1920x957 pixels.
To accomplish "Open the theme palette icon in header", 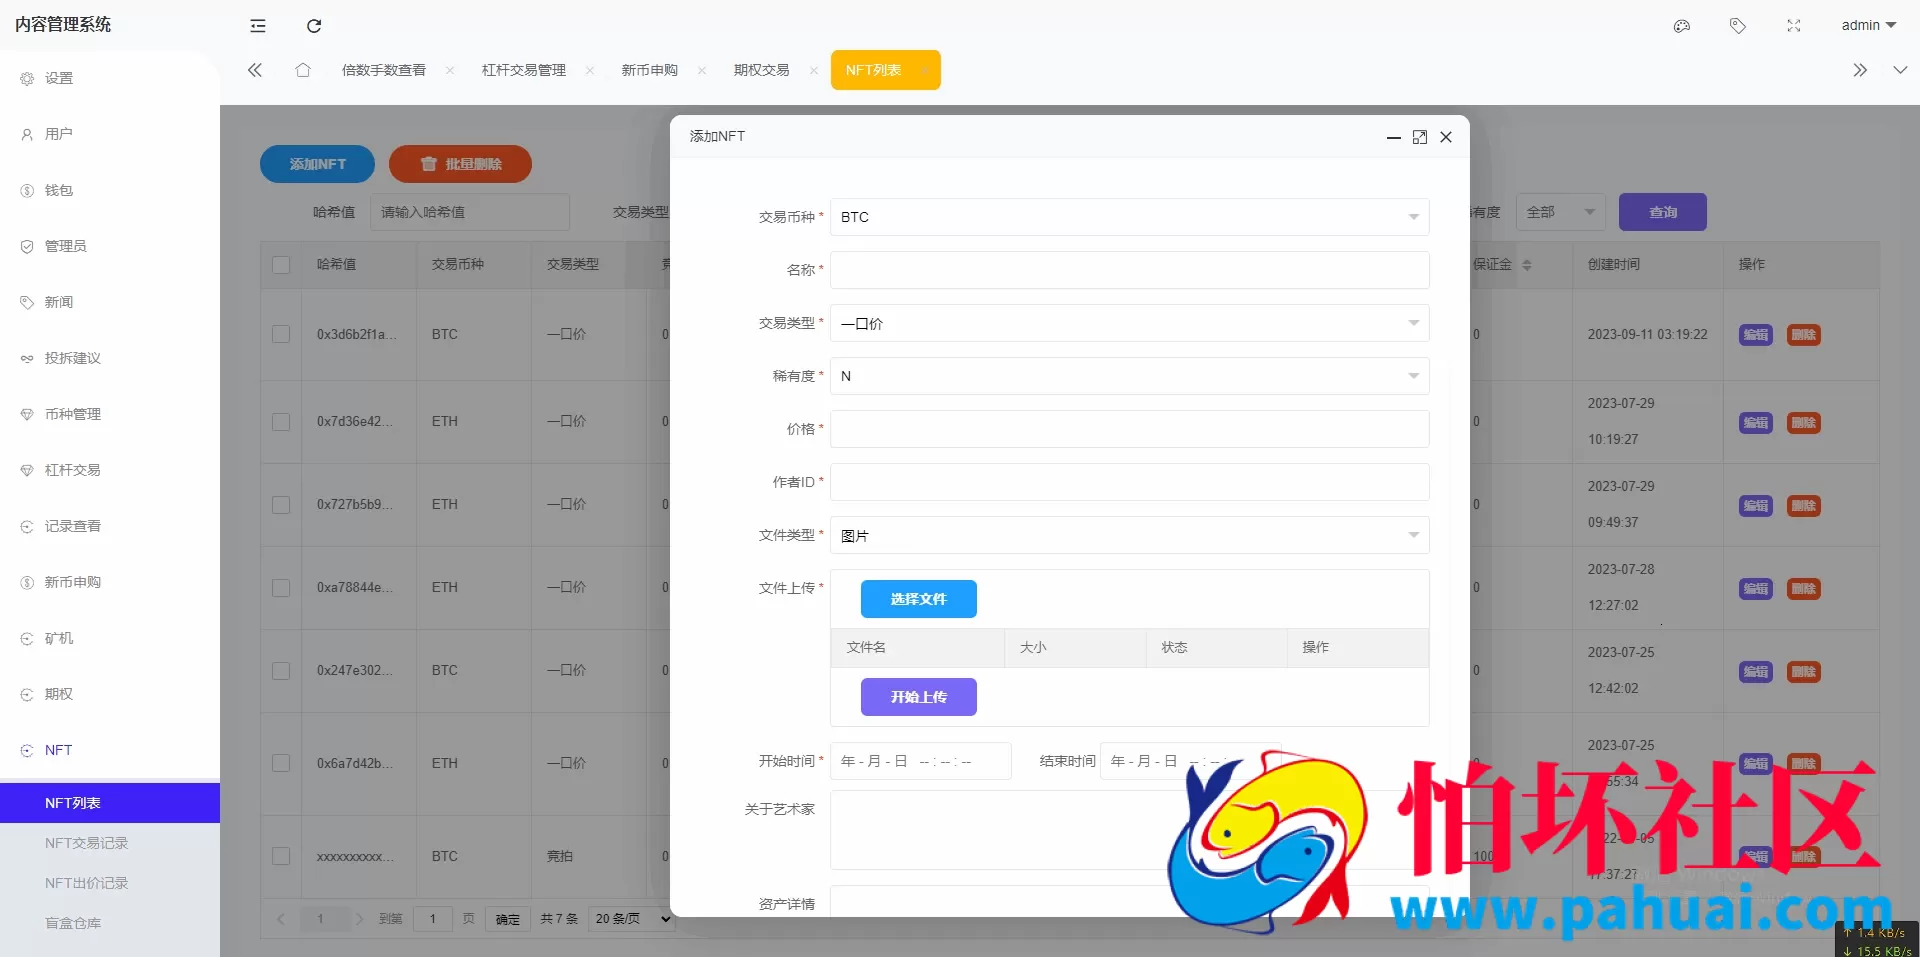I will pos(1682,26).
